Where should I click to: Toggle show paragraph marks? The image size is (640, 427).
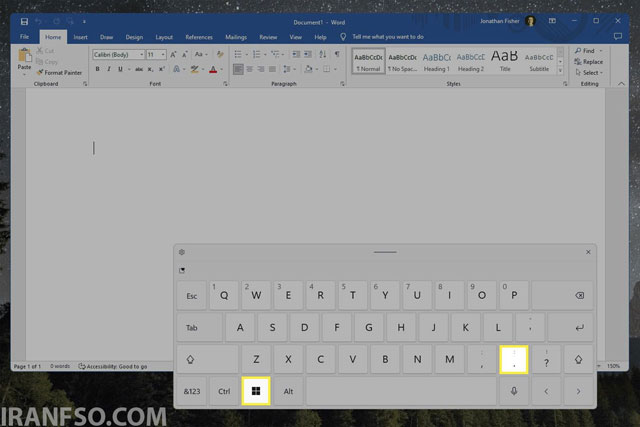point(337,54)
